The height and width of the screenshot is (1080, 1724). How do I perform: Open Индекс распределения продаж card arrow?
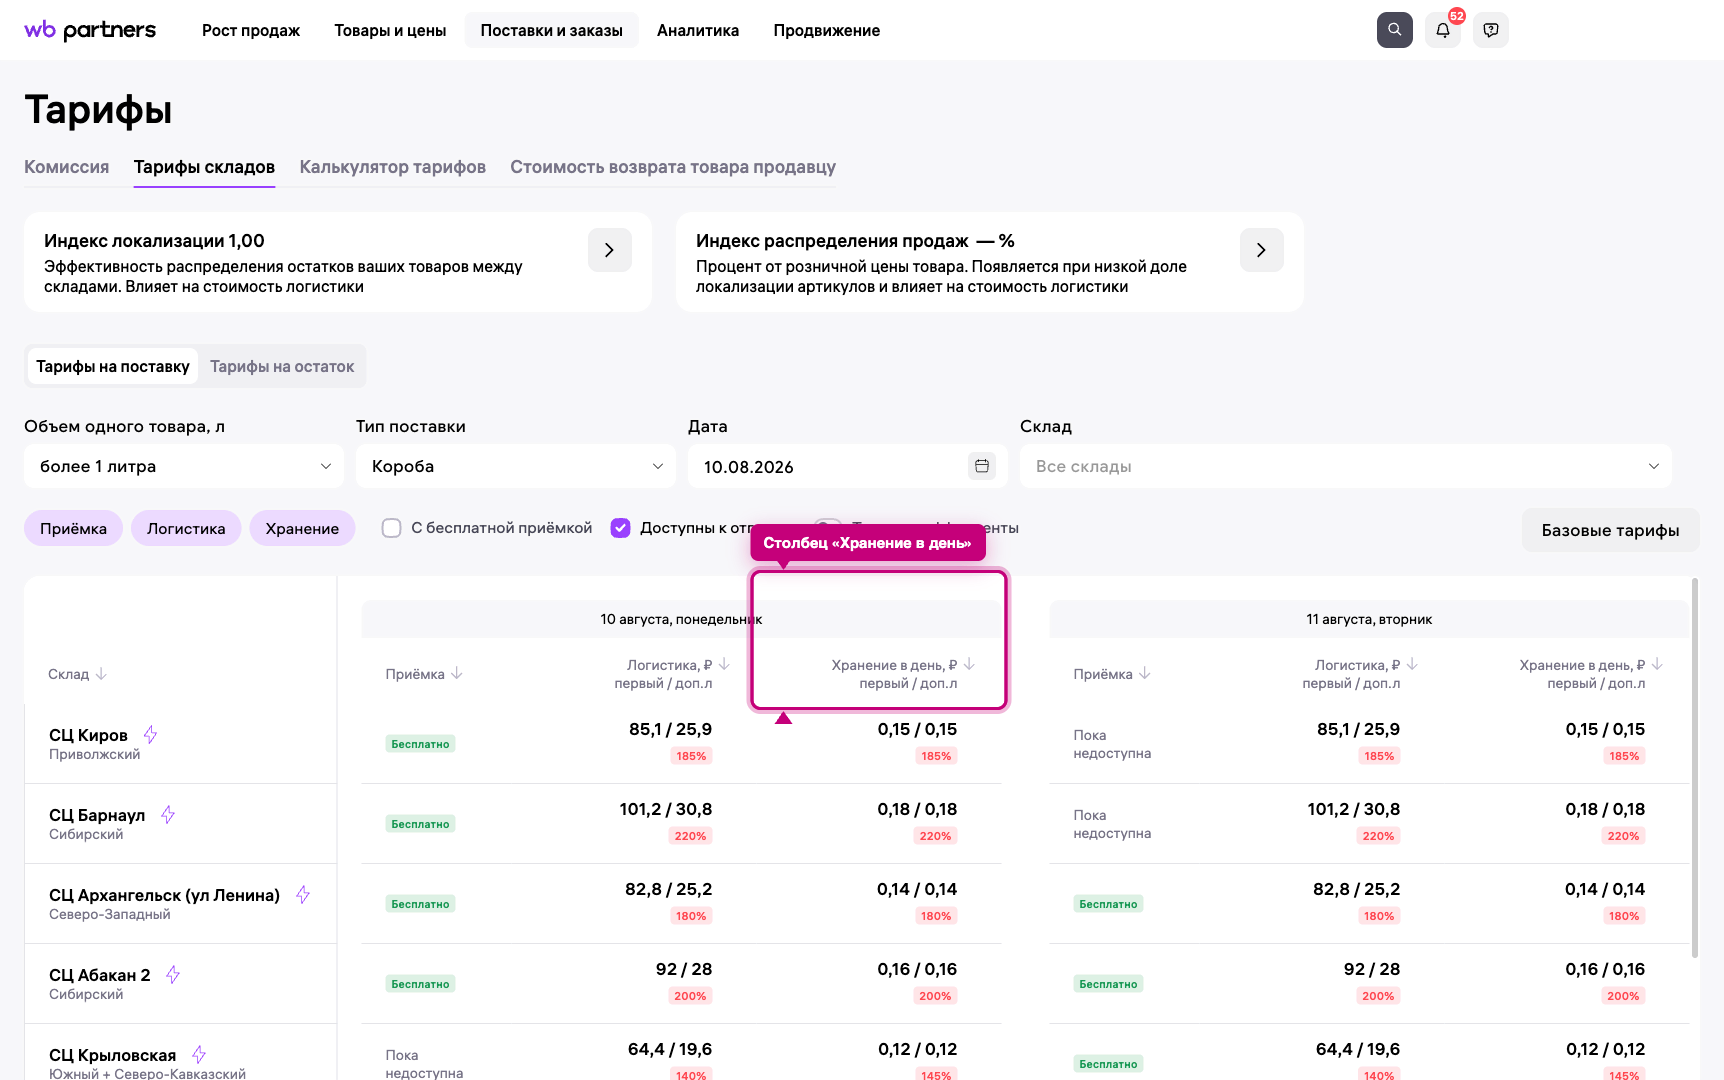(1262, 250)
